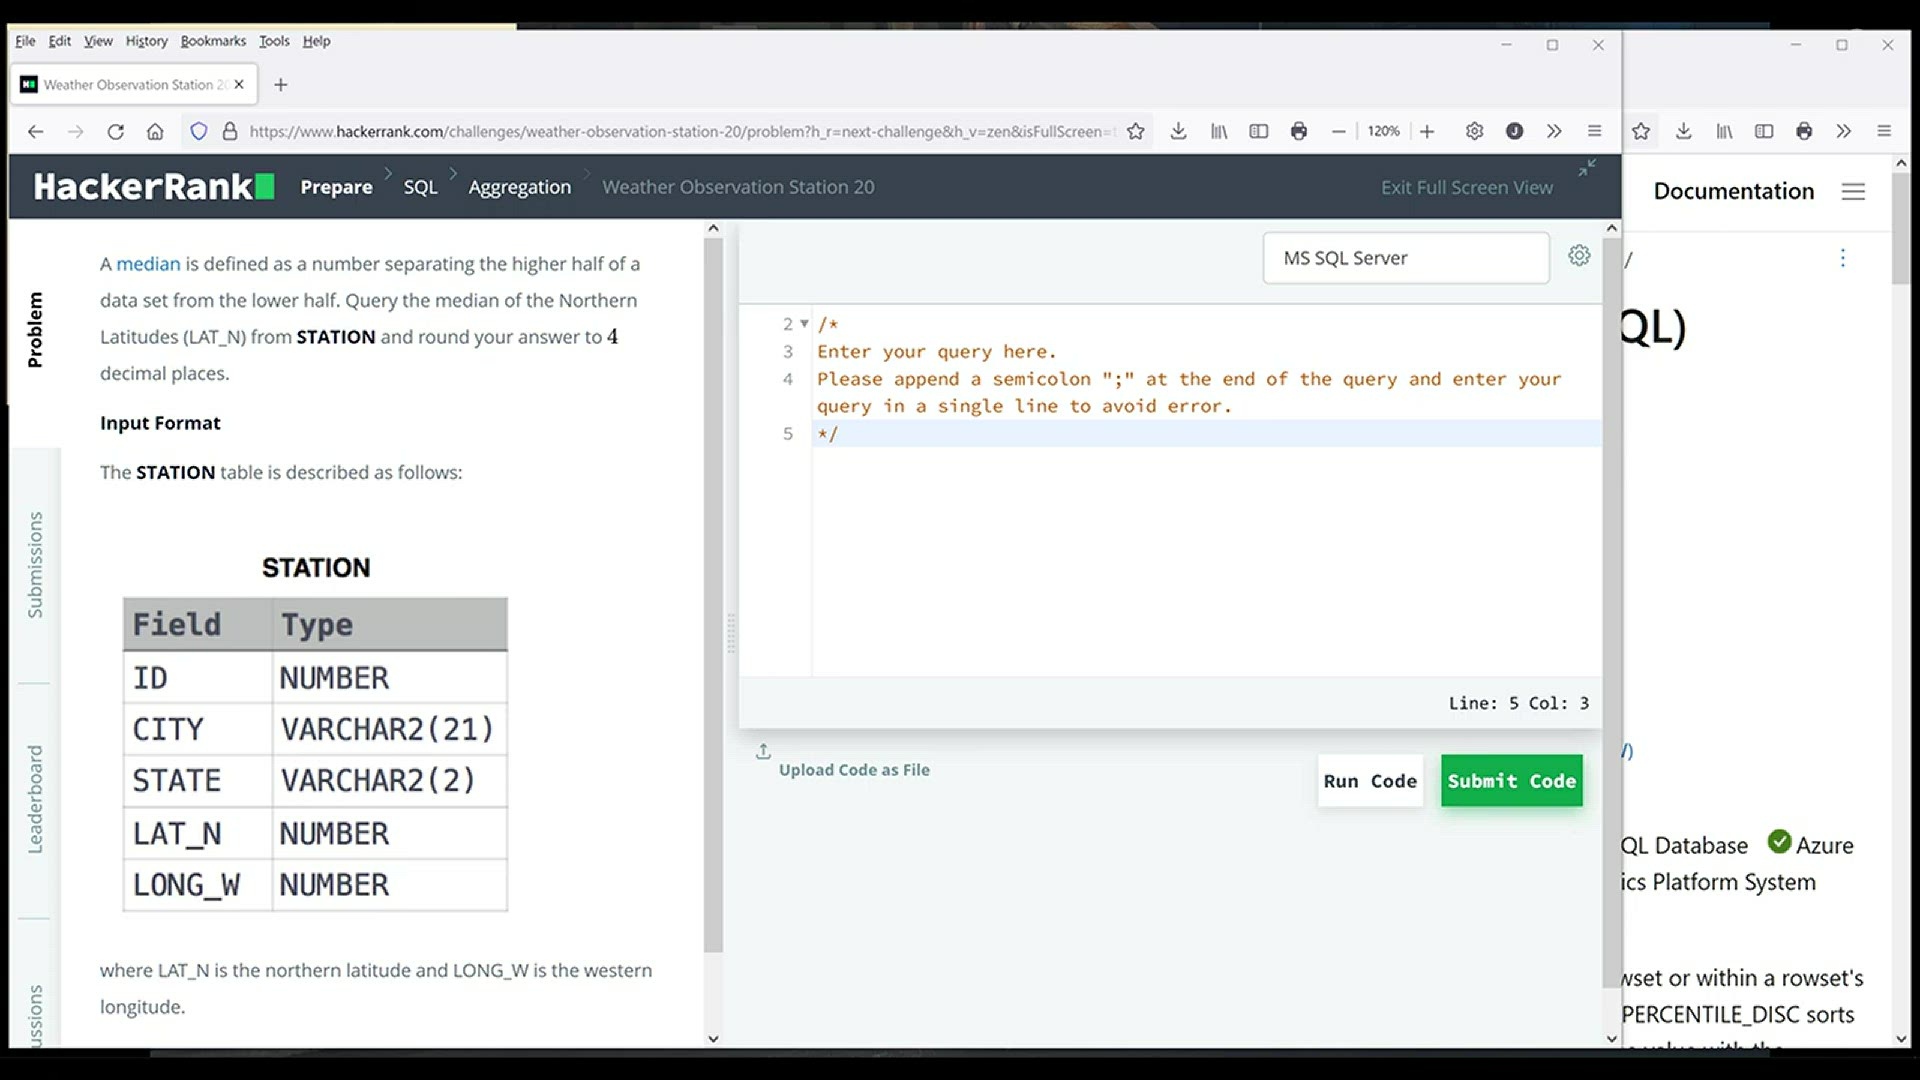Click the VARCHAR2(21) type cell
1920x1080 pixels.
[389, 729]
